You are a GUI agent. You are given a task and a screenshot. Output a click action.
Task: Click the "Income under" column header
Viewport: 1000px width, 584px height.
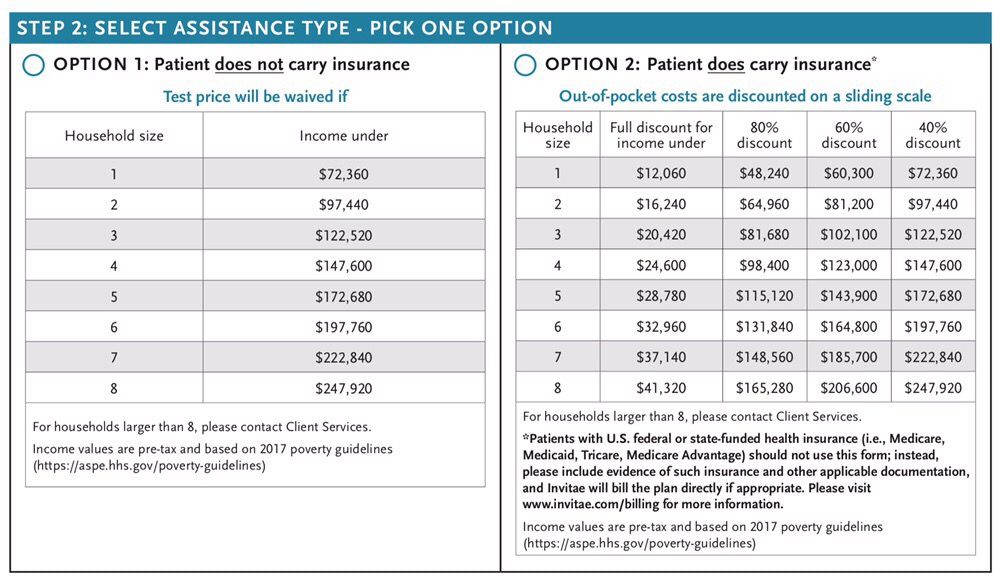click(x=344, y=135)
